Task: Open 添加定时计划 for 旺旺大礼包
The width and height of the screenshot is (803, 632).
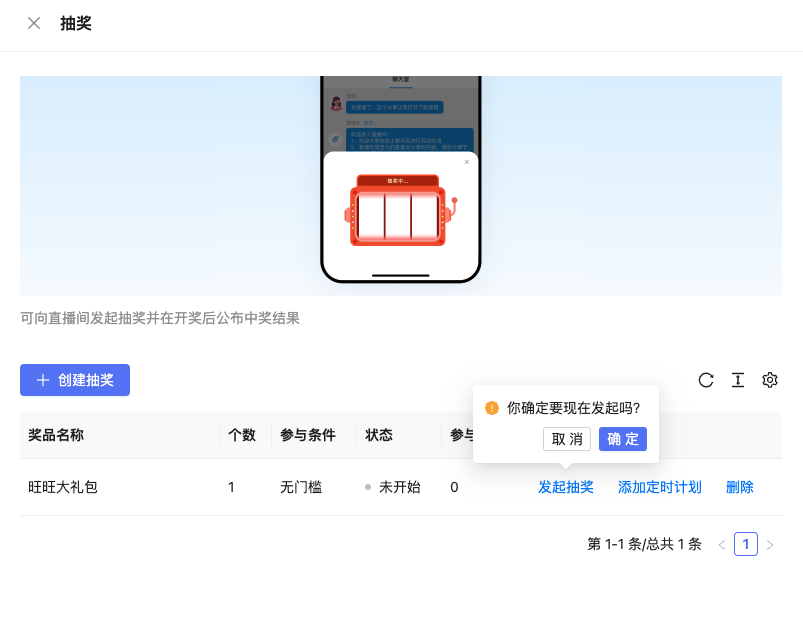Action: click(x=659, y=487)
